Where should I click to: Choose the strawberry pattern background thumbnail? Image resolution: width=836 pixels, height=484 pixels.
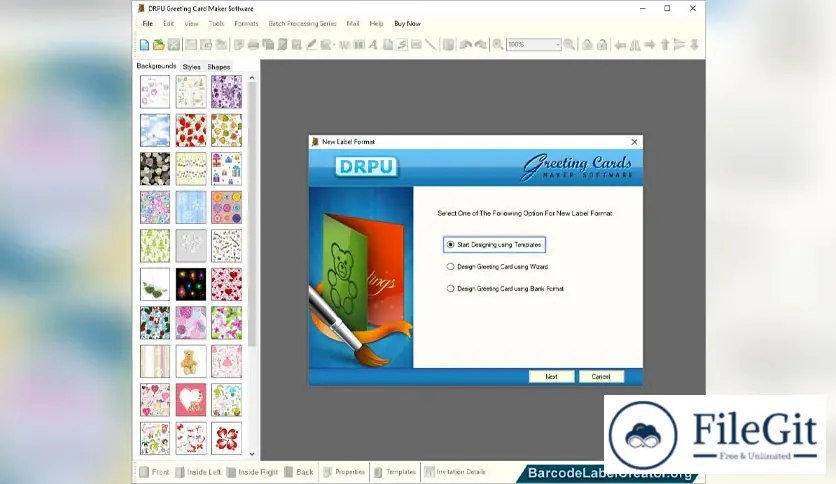[x=191, y=130]
